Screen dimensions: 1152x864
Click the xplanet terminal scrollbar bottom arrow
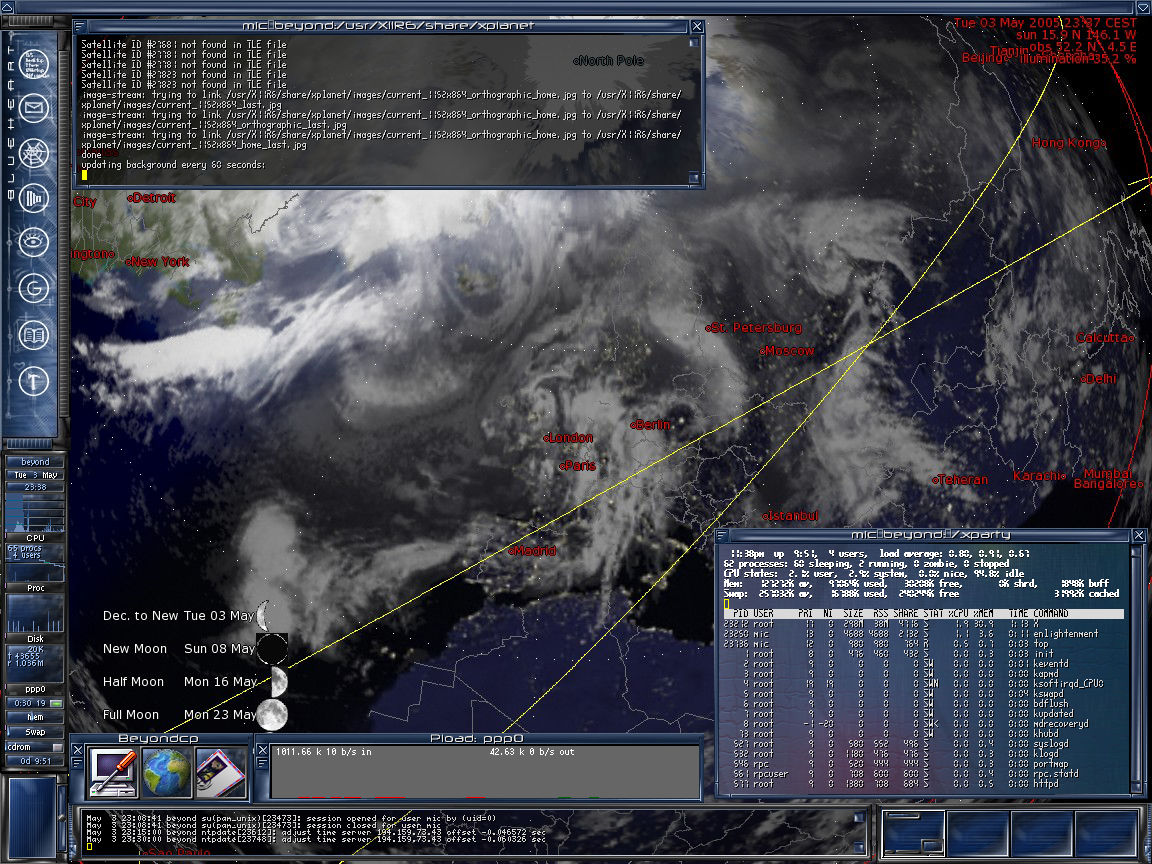pos(694,177)
